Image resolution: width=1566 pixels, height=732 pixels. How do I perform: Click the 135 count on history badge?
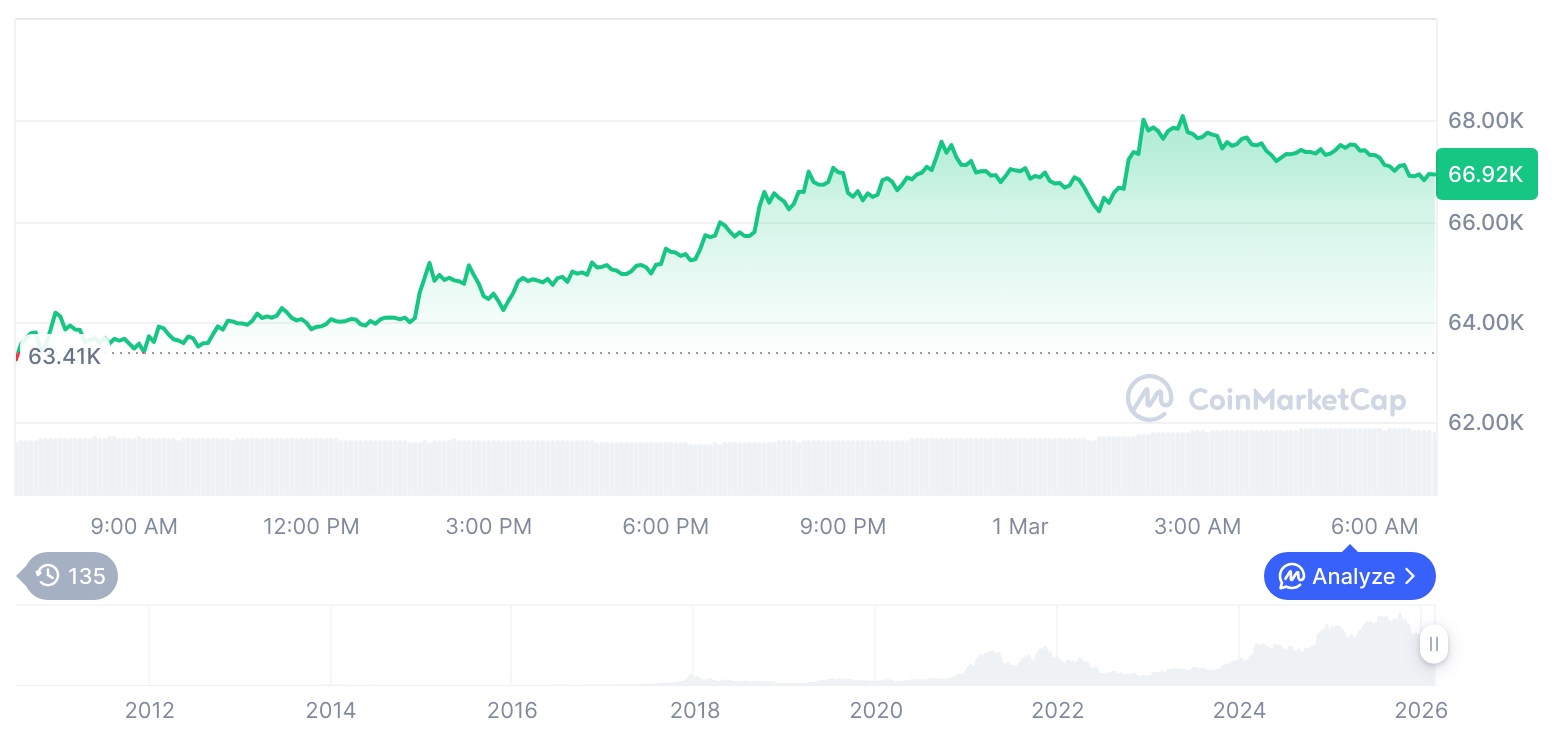87,576
